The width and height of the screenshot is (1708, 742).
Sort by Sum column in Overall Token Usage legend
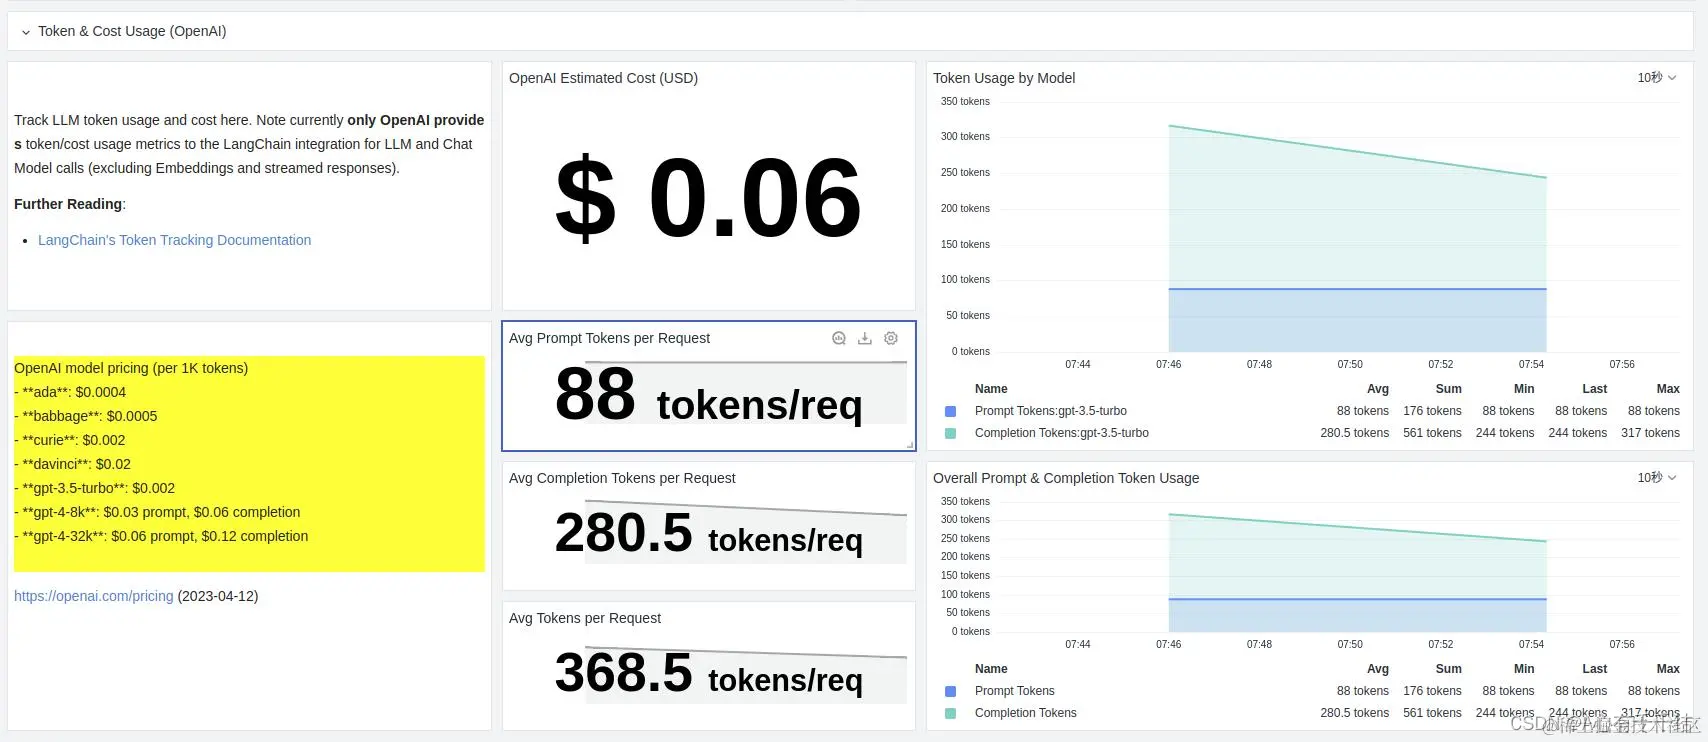(x=1449, y=669)
